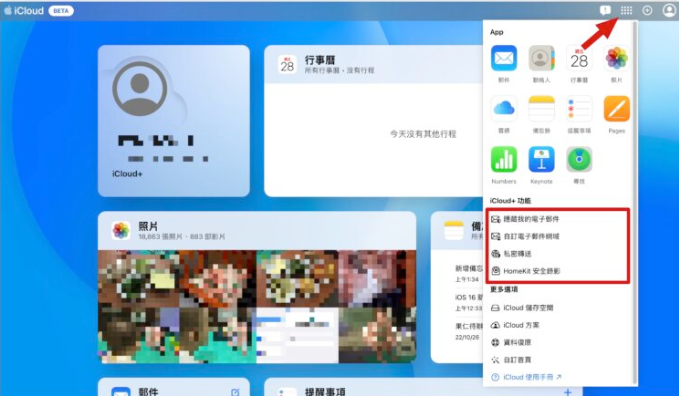Open the profile tile showing iCloud+
679x396 pixels.
click(x=174, y=121)
